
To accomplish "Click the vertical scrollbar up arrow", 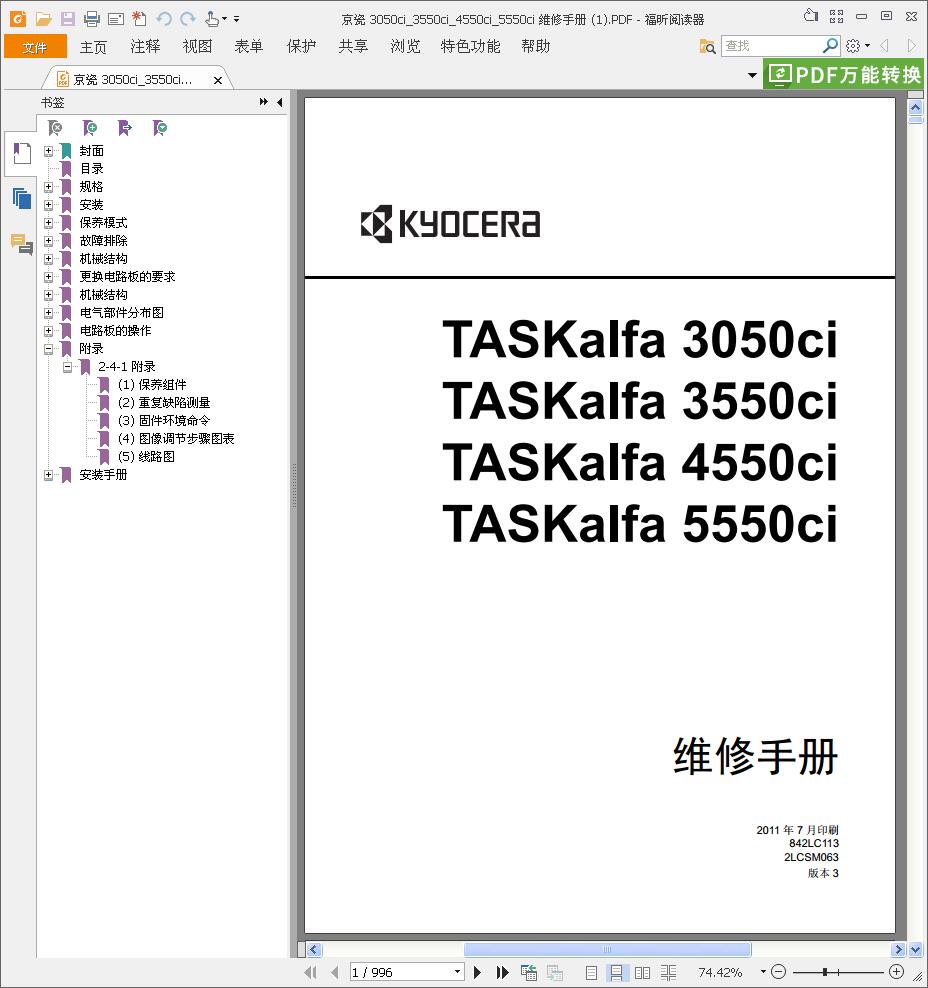I will tap(915, 108).
